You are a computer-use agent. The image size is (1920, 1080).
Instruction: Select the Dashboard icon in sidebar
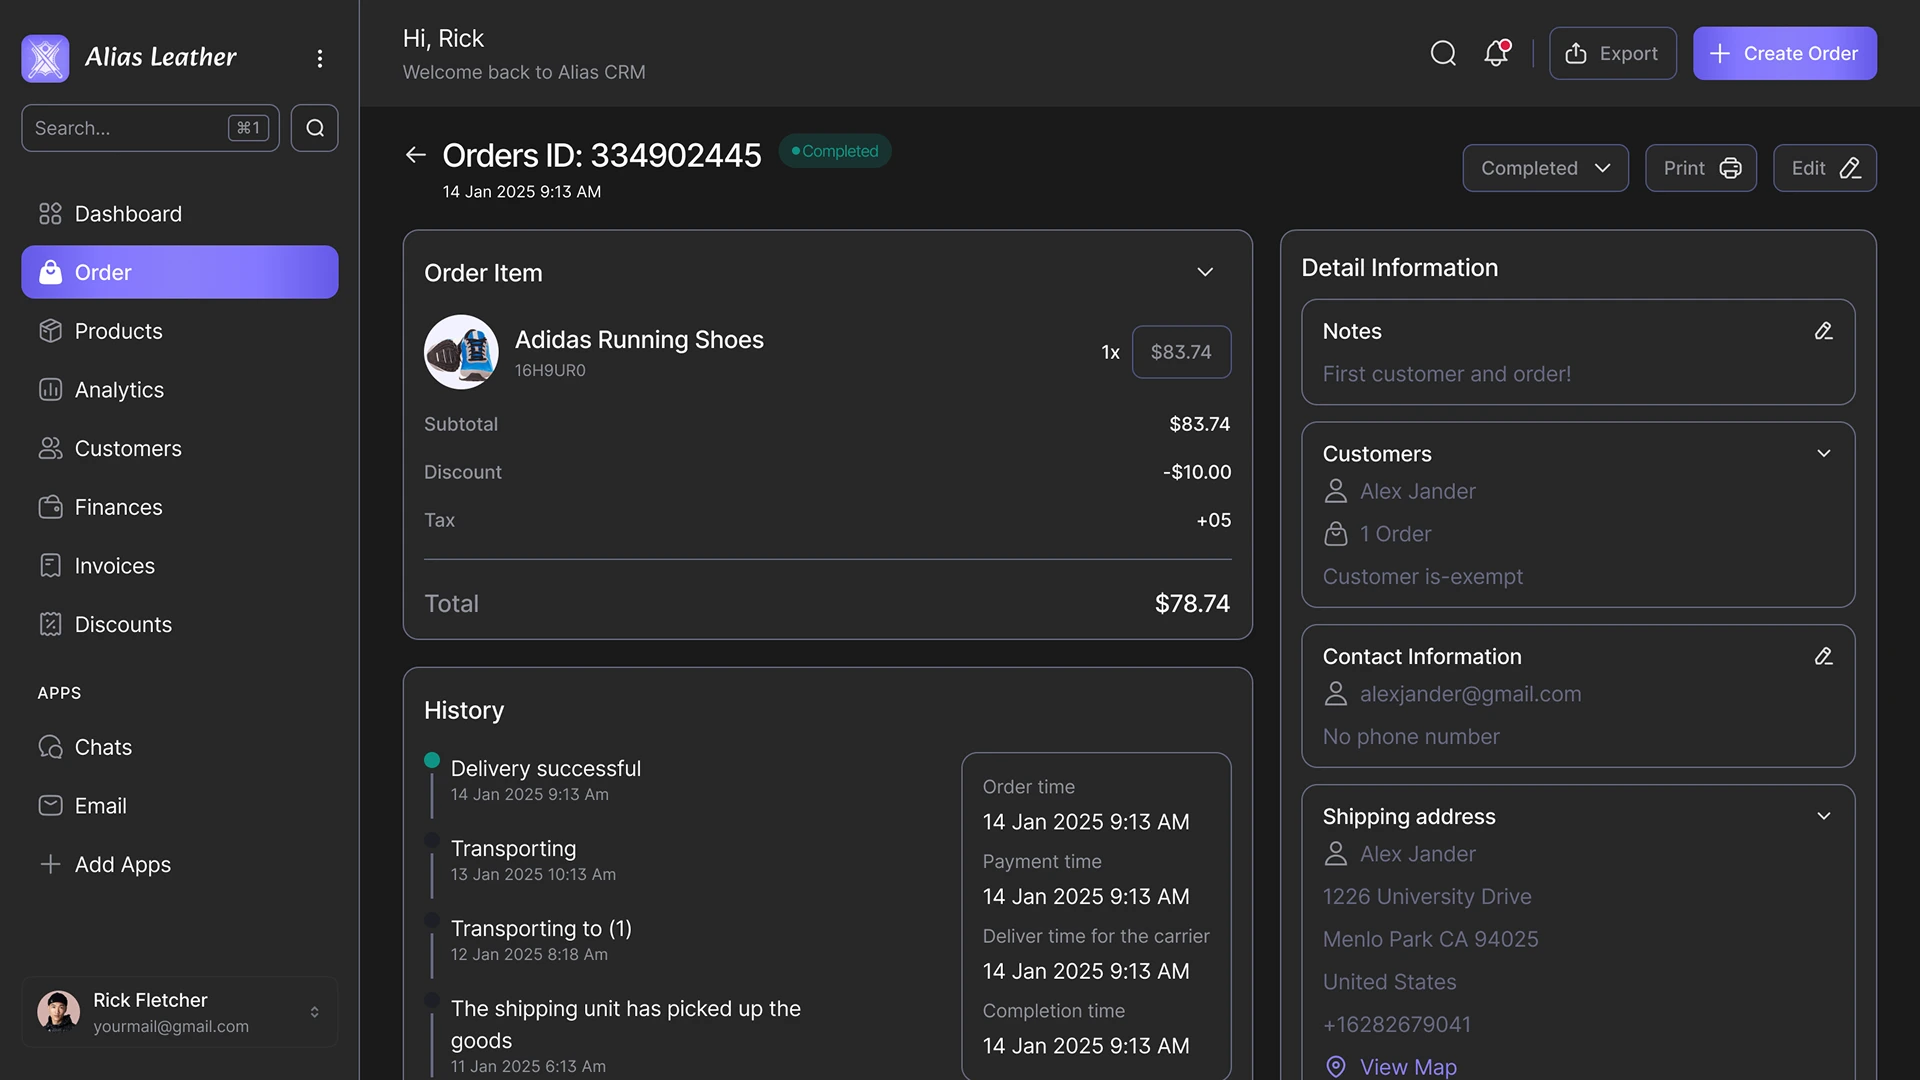tap(51, 213)
